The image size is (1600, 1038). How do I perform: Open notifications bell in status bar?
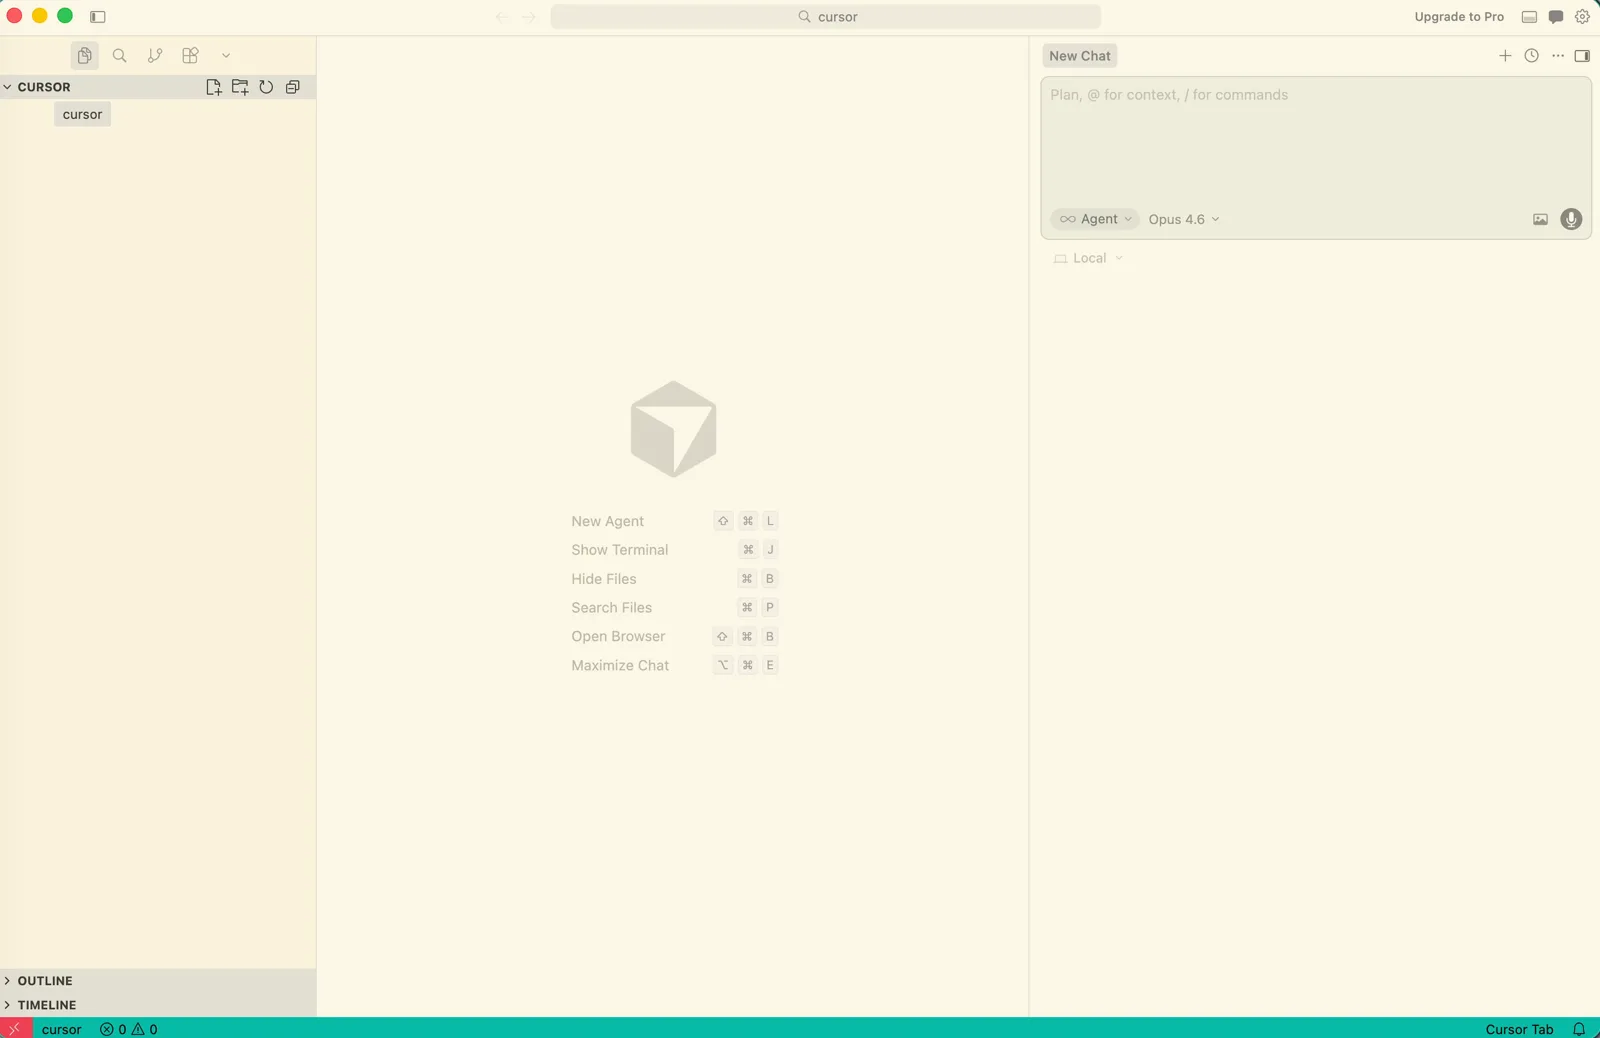pos(1579,1029)
